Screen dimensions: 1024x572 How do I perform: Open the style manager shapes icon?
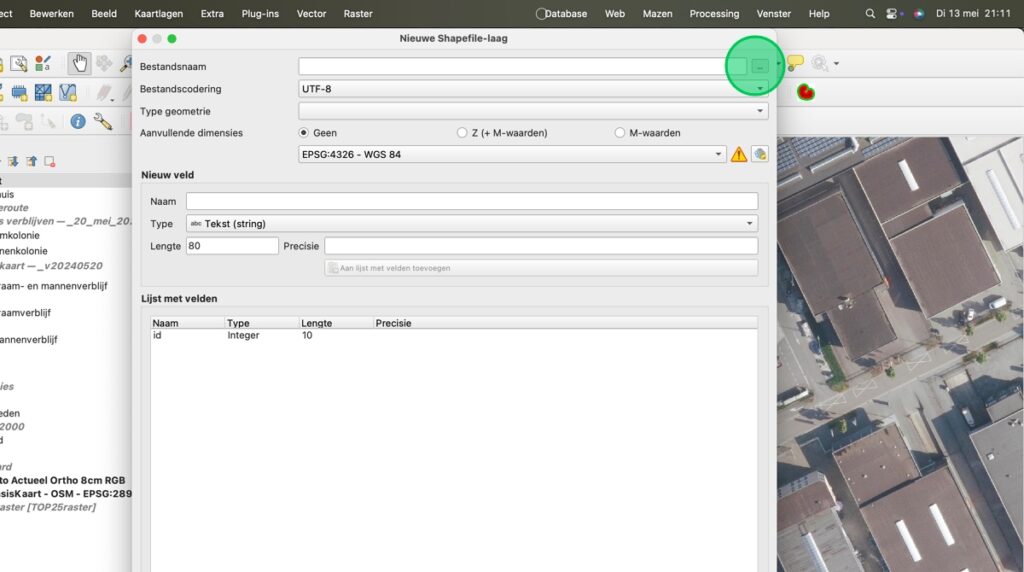42,64
